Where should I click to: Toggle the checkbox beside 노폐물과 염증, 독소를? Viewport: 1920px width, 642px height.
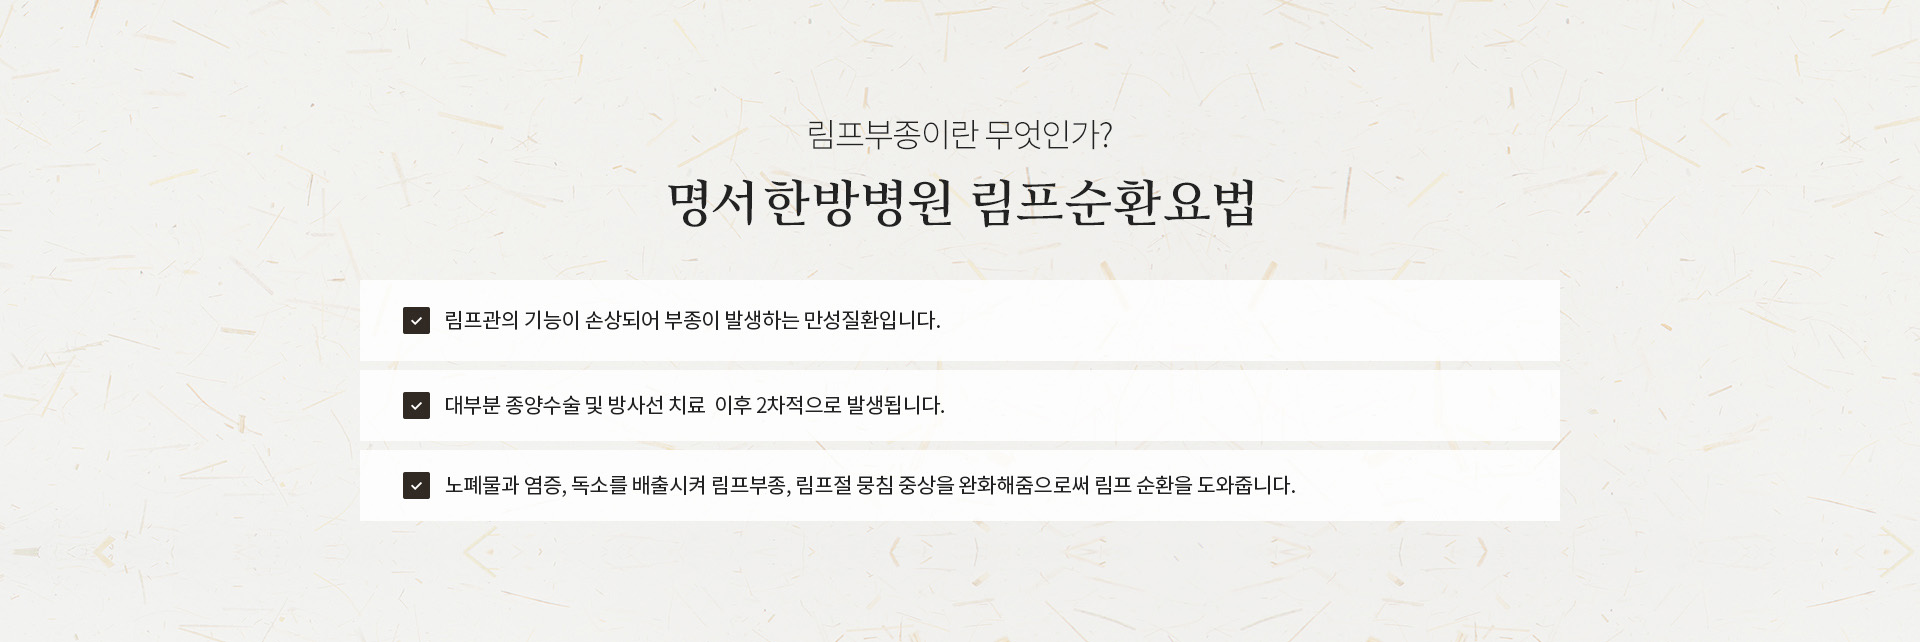416,485
